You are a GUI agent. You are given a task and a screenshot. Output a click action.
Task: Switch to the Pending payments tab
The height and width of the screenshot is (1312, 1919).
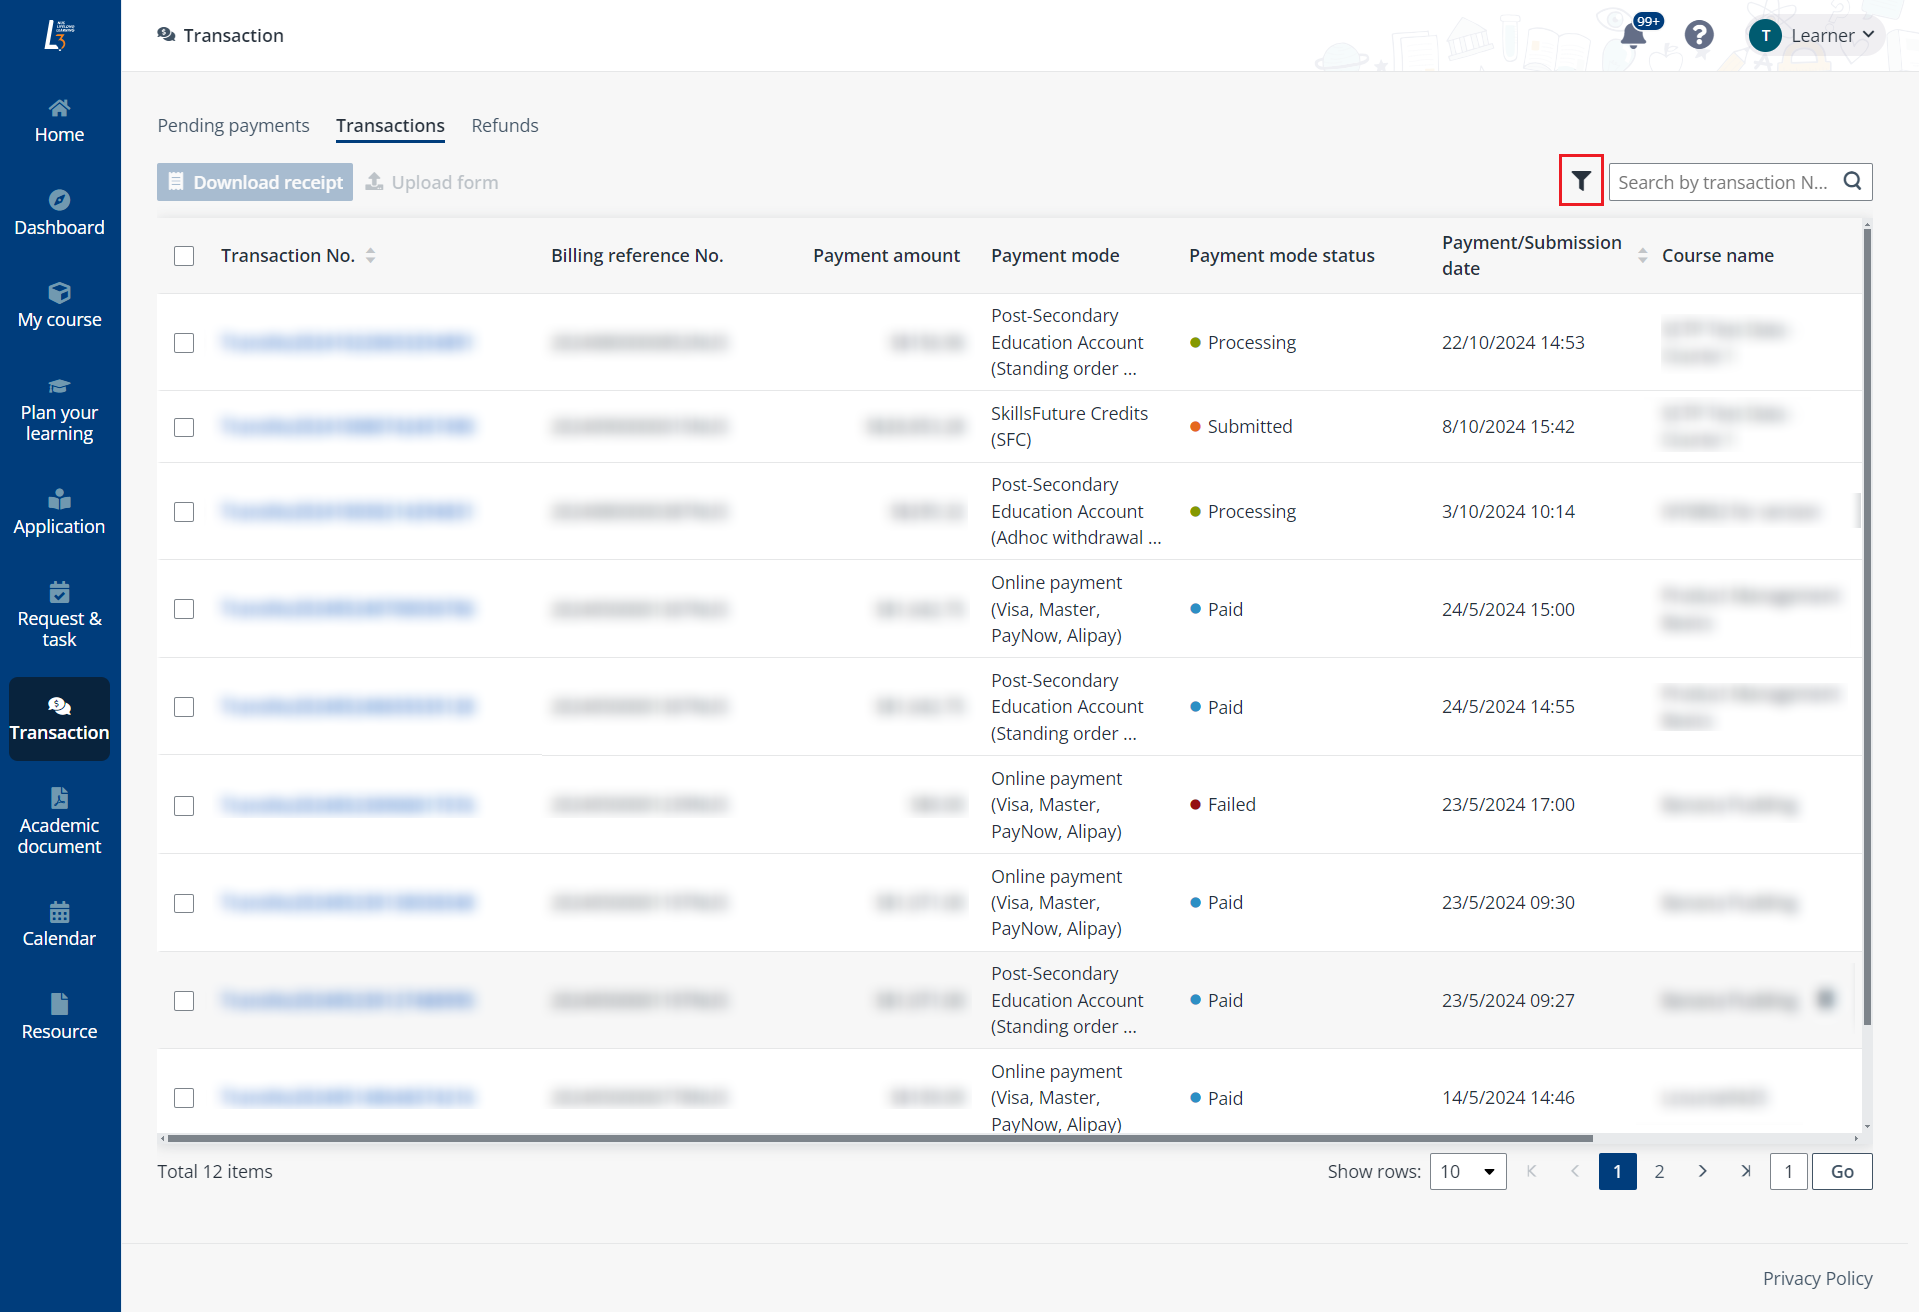pos(233,125)
